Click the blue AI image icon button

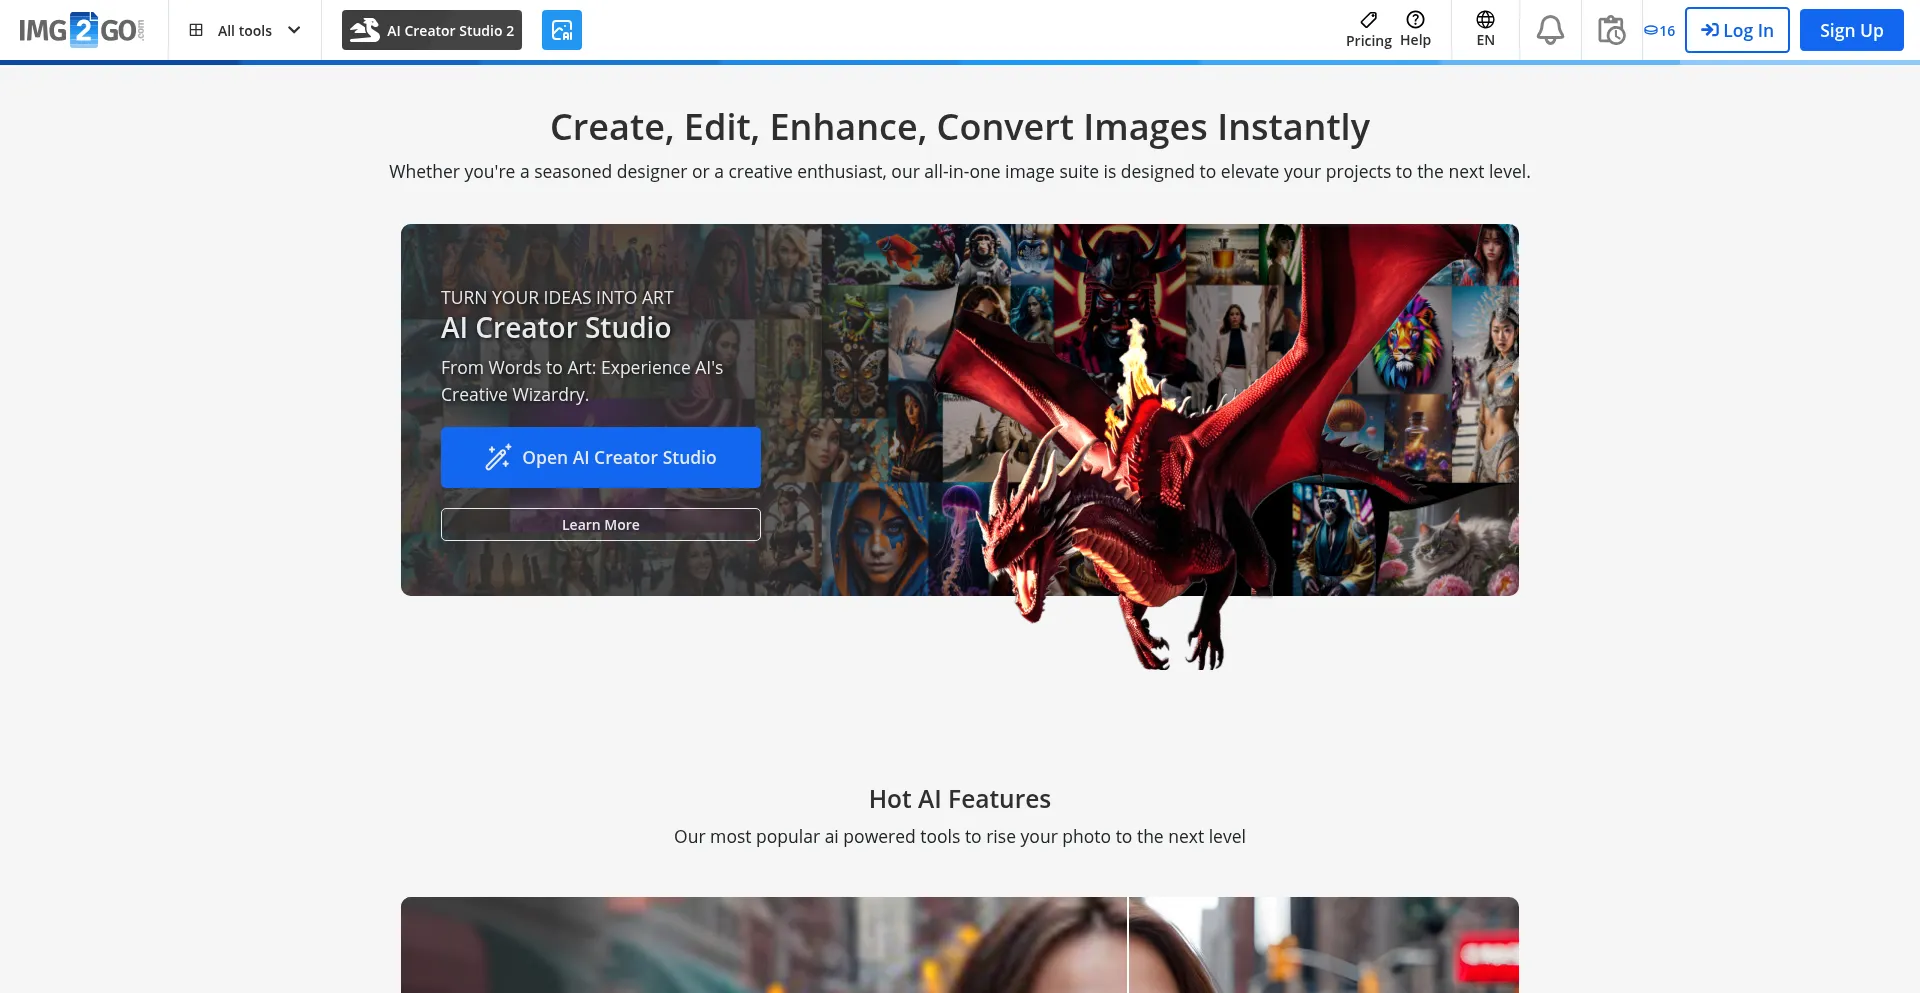(561, 30)
